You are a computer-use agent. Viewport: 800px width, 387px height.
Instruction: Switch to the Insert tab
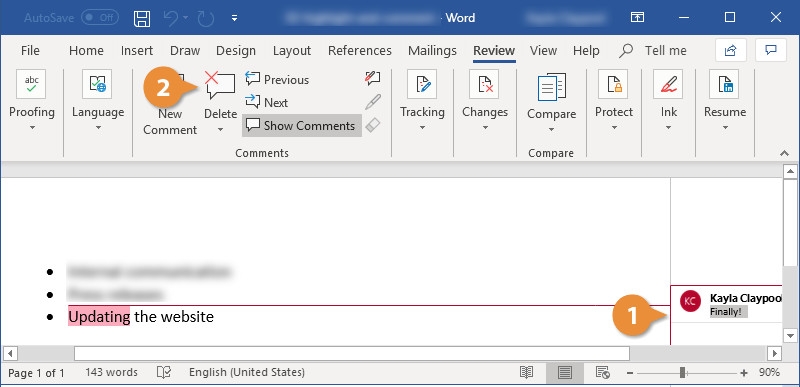[x=137, y=50]
